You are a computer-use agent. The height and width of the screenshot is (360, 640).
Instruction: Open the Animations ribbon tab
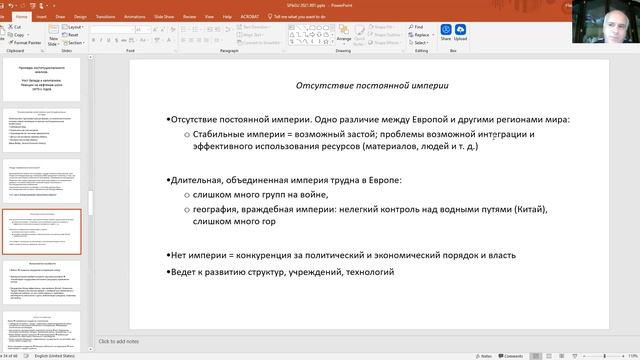[x=135, y=17]
